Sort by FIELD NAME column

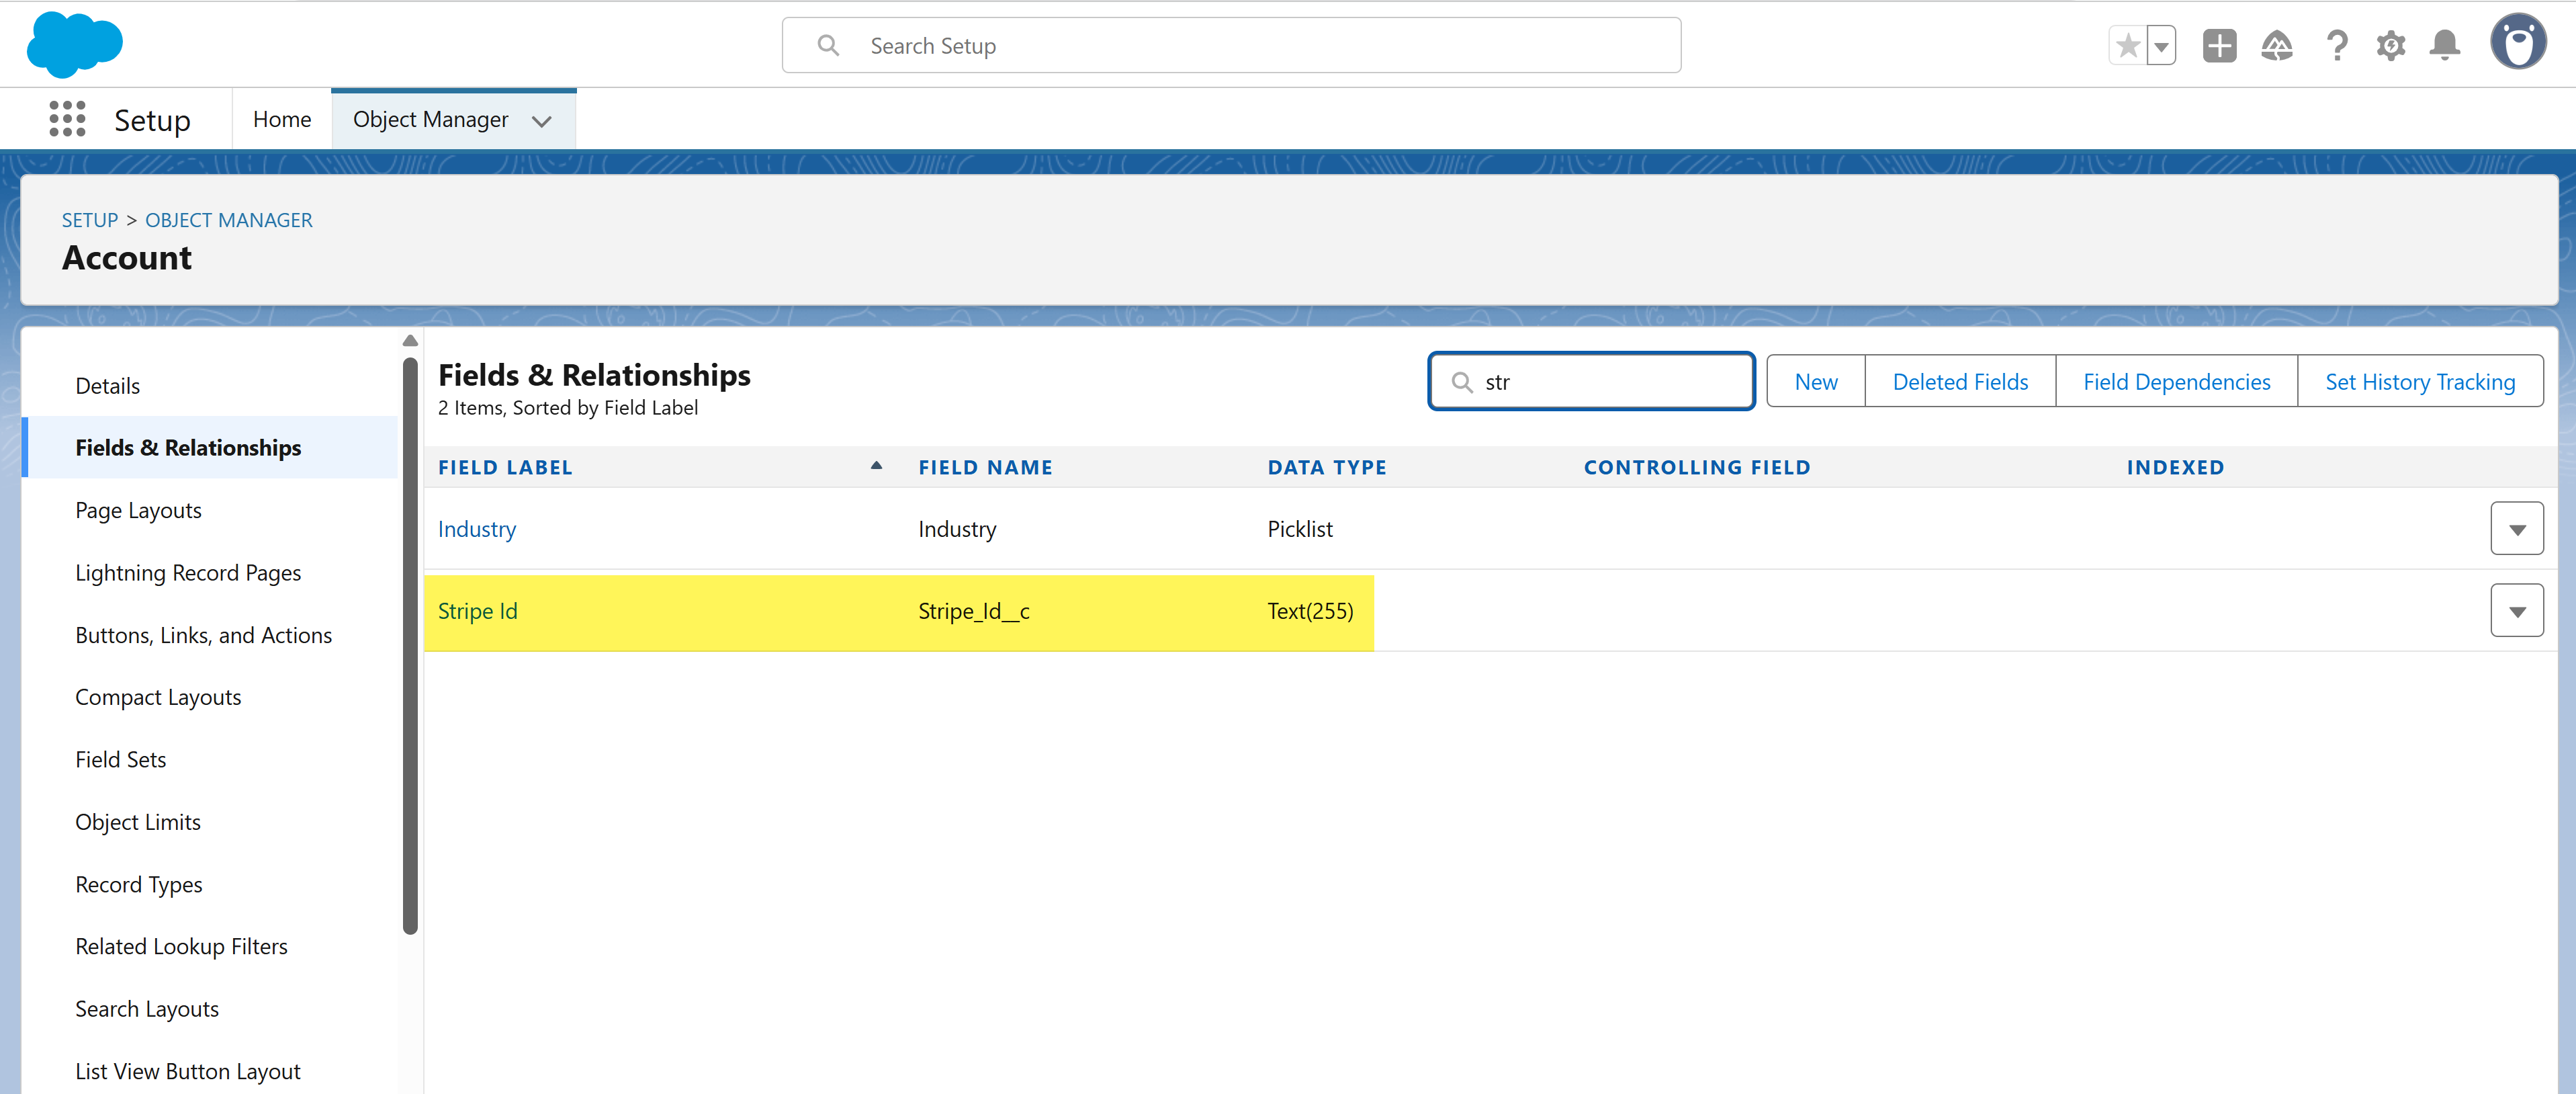click(x=985, y=467)
